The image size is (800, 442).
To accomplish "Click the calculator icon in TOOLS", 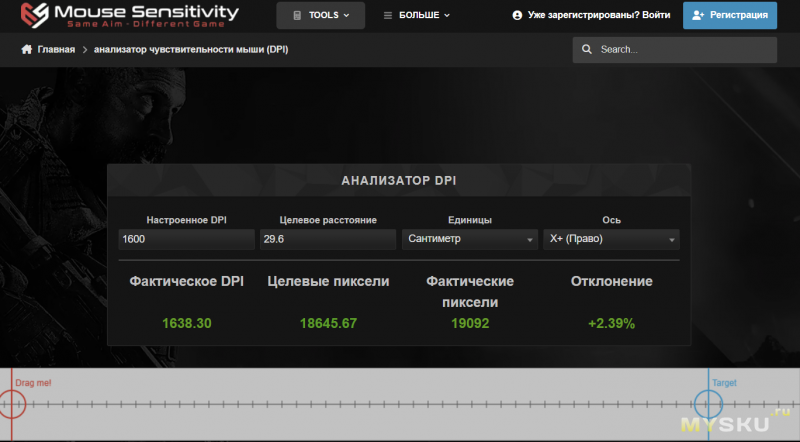I will coord(297,16).
